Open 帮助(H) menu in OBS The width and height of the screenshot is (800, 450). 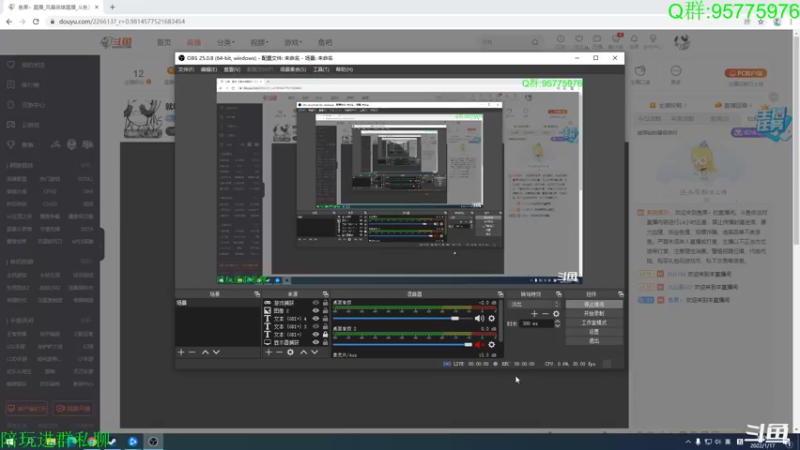pos(344,69)
